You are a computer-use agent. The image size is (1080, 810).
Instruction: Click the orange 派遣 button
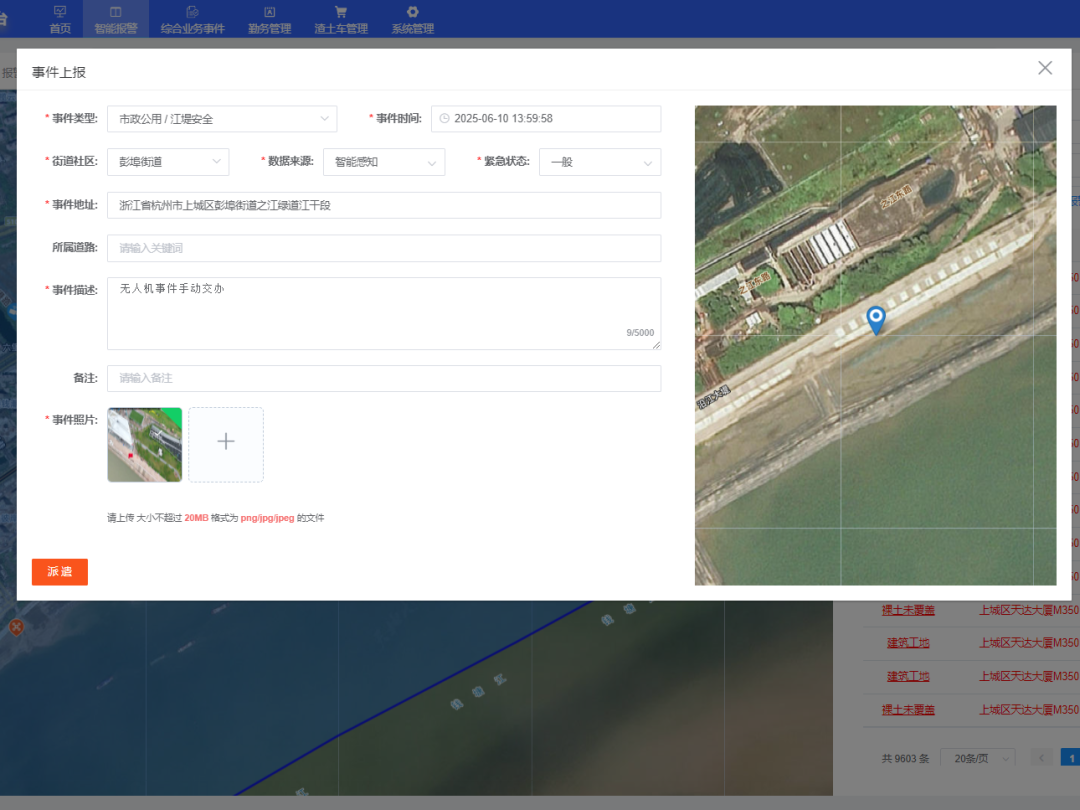point(60,572)
